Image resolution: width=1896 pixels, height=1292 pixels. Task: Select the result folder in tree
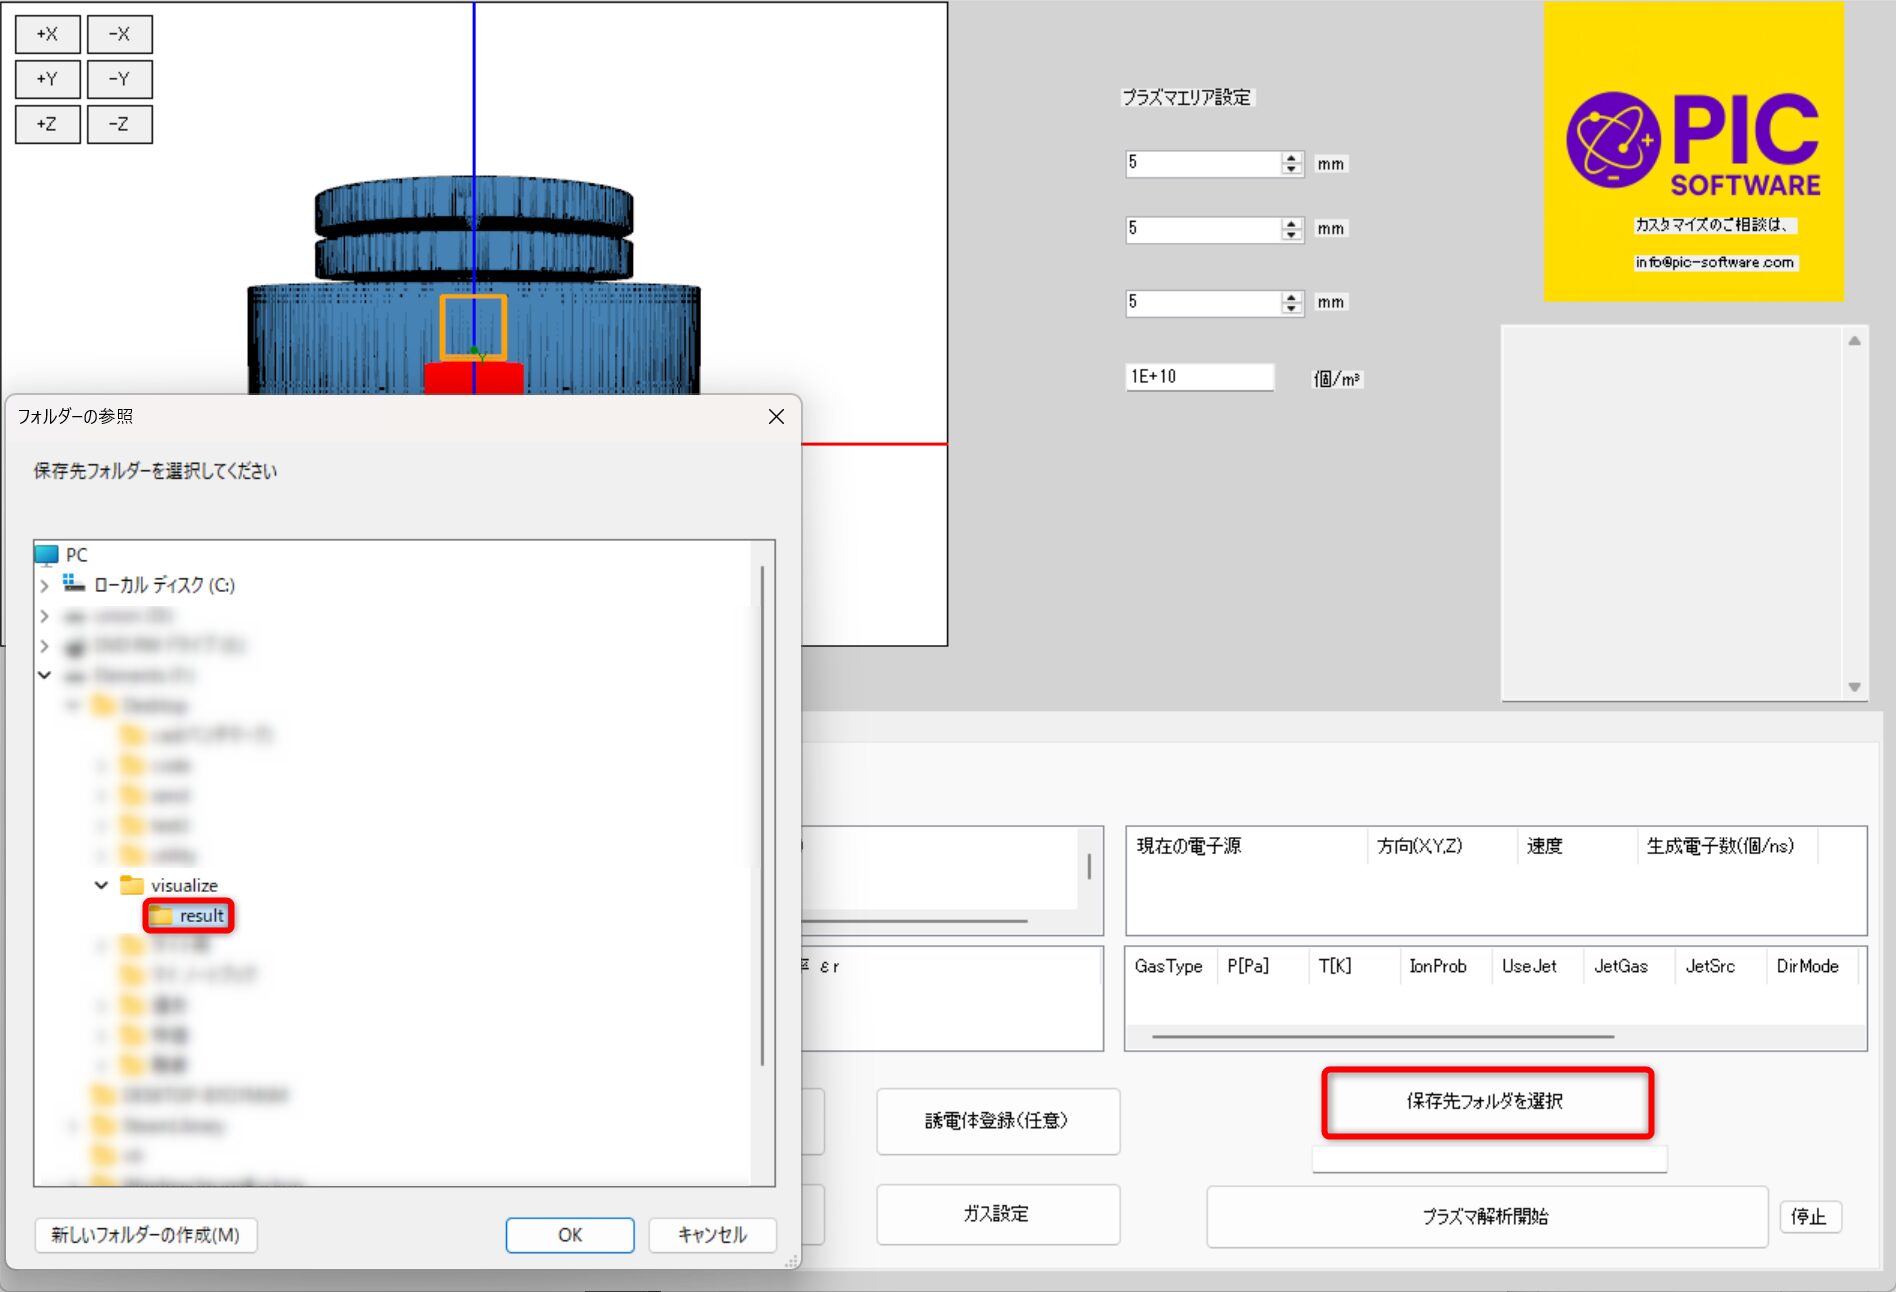coord(201,916)
